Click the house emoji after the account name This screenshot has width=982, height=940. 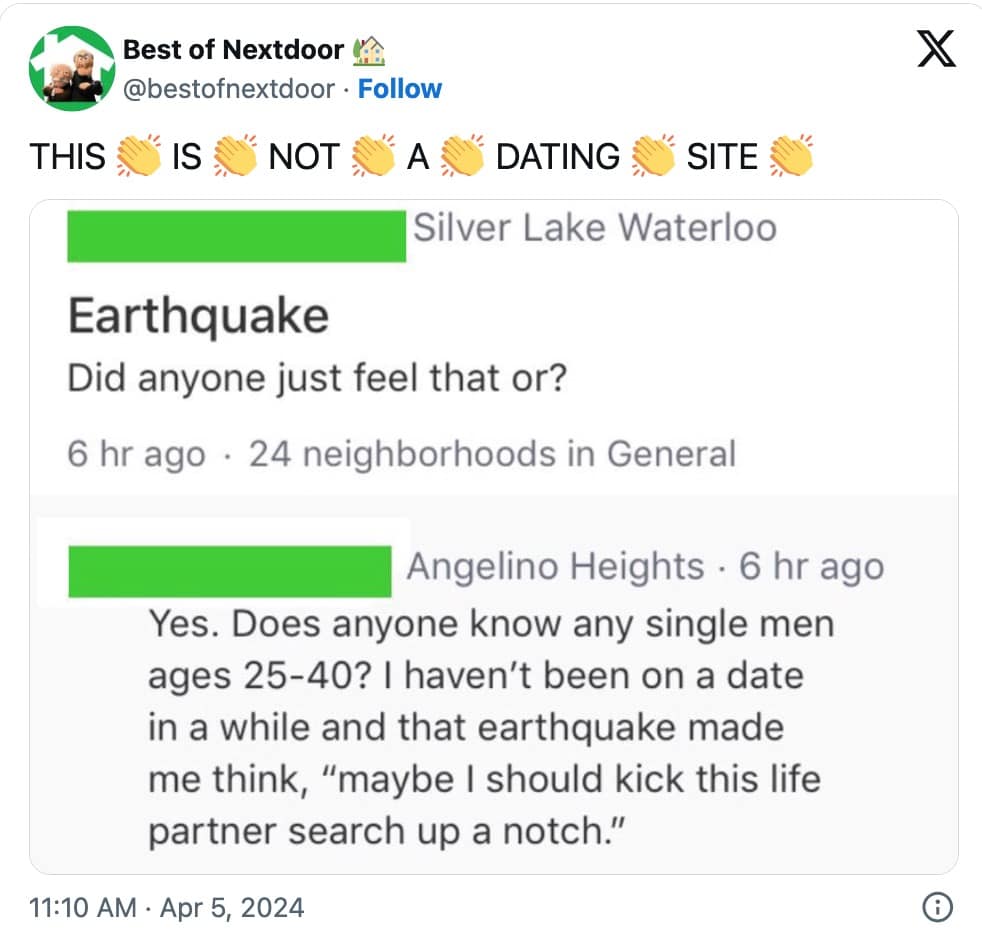pos(370,49)
